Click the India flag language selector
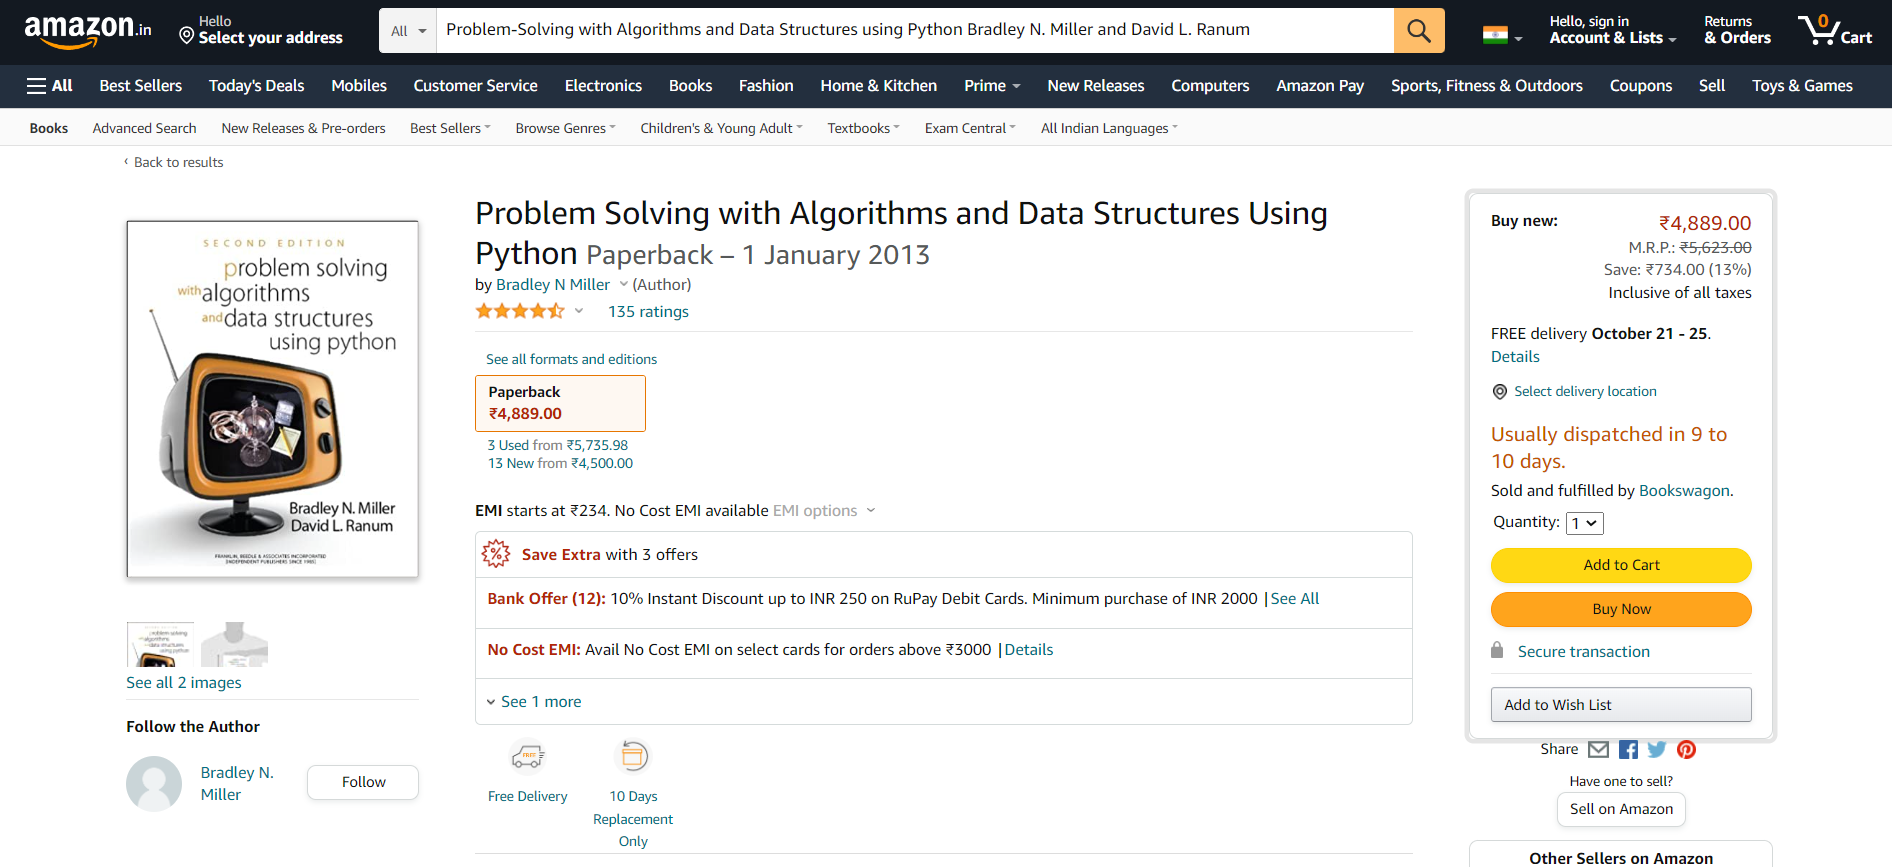This screenshot has width=1892, height=867. (x=1502, y=36)
